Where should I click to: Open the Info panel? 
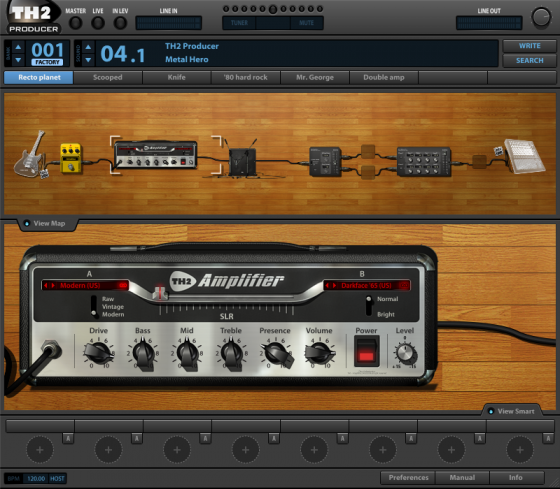click(516, 478)
